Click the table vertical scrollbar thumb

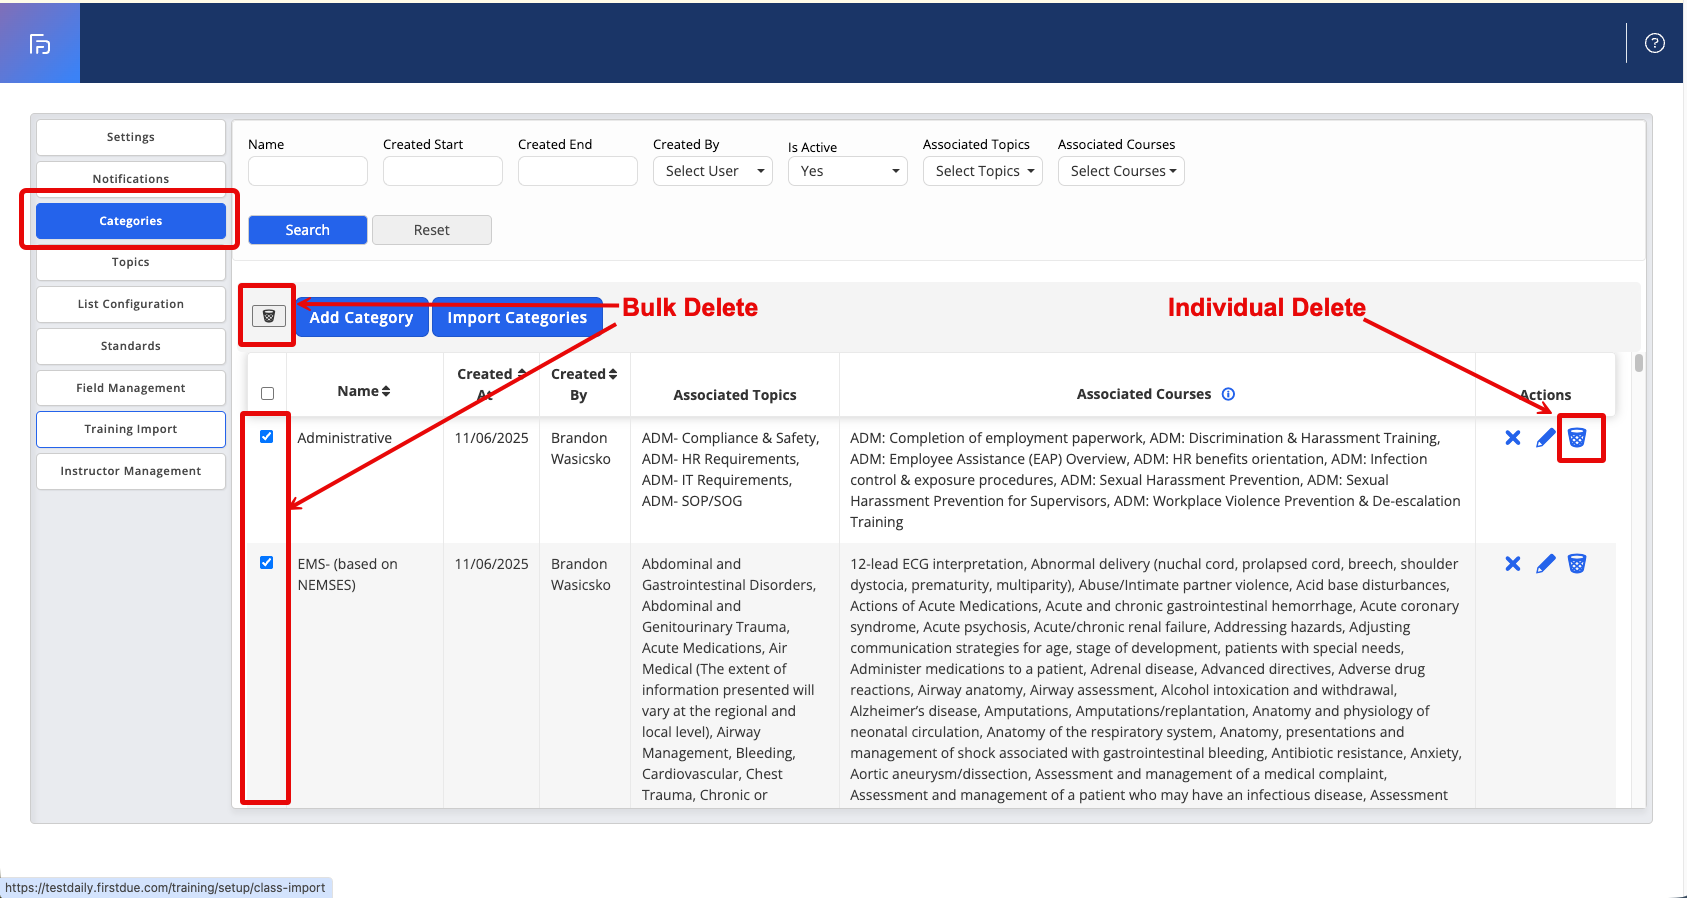tap(1639, 362)
